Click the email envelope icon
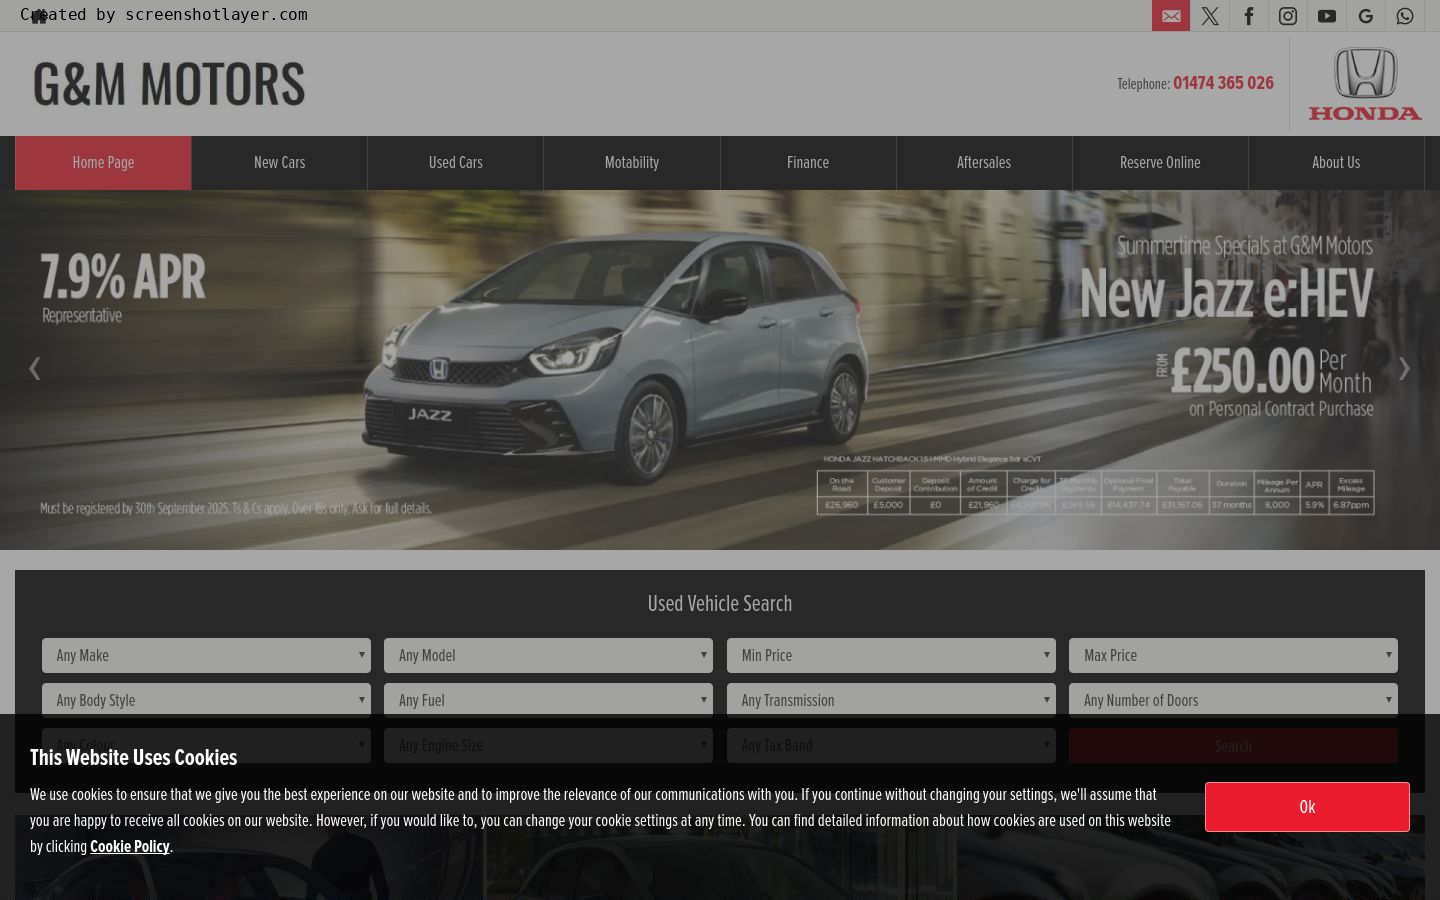Image resolution: width=1440 pixels, height=900 pixels. (1171, 16)
